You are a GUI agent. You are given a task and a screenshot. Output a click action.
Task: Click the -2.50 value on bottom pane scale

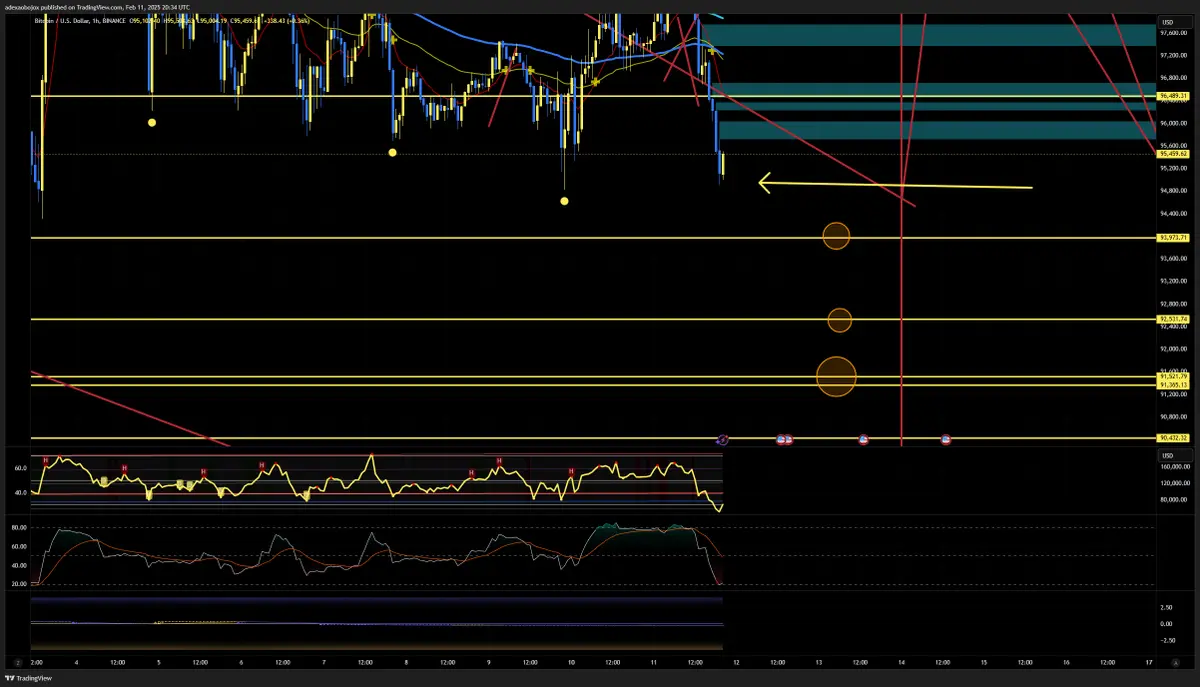[1166, 640]
